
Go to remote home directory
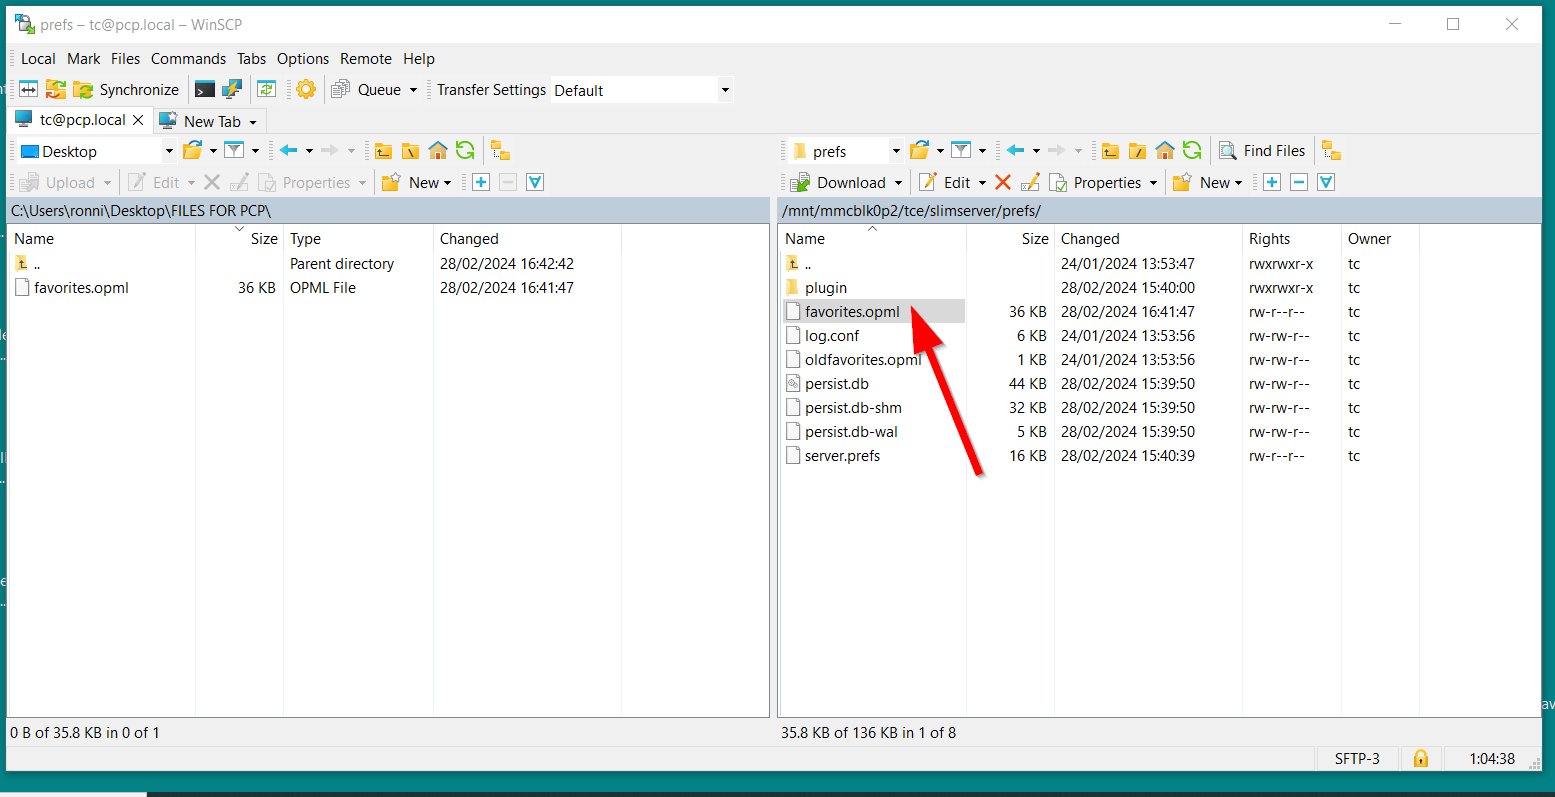[1165, 151]
